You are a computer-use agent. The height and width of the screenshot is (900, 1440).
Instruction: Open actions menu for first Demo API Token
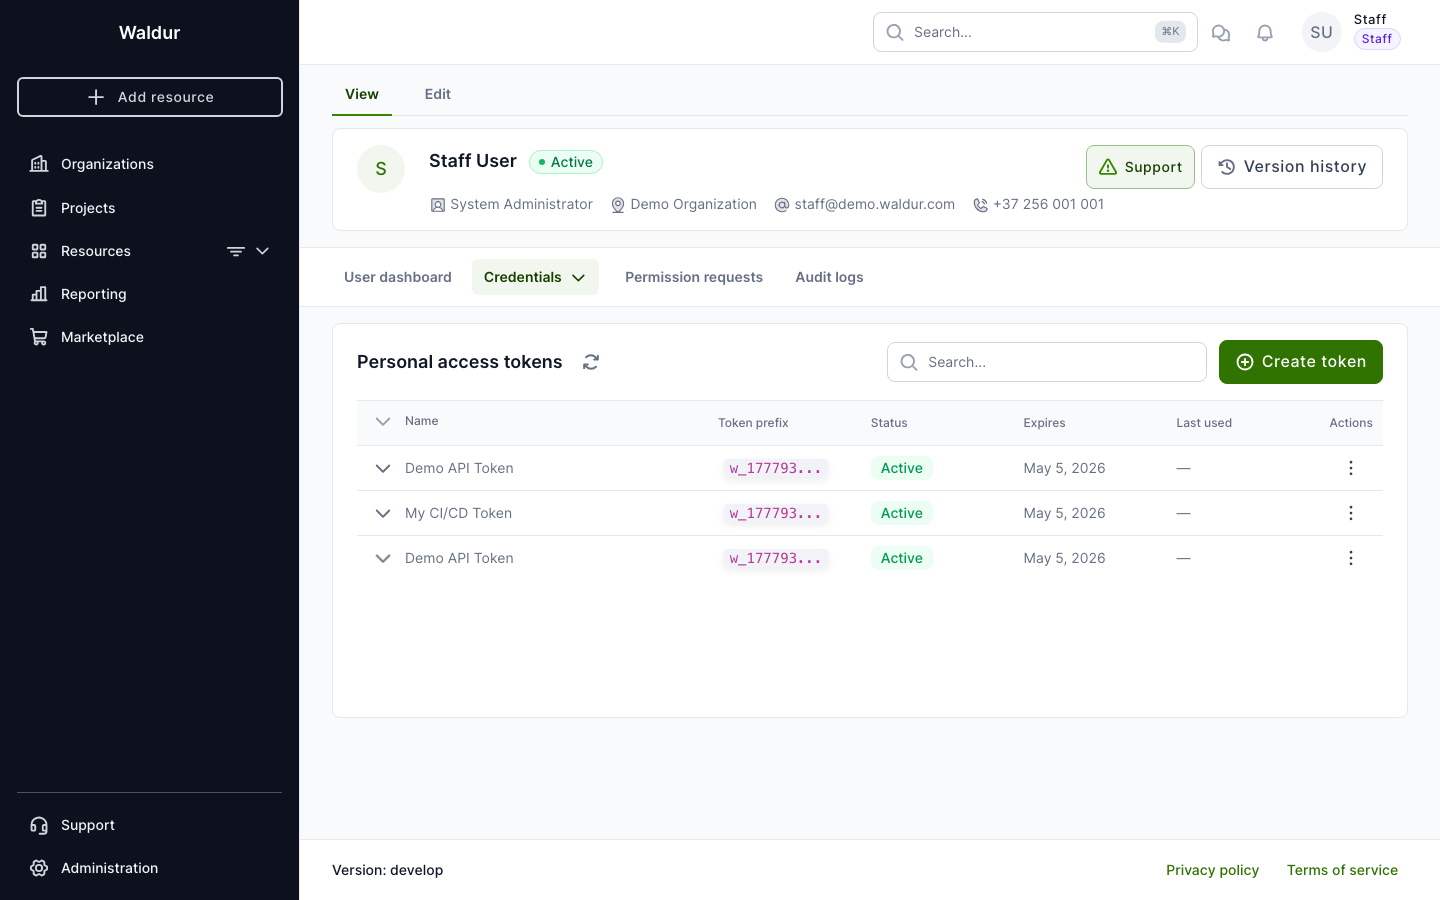point(1350,468)
